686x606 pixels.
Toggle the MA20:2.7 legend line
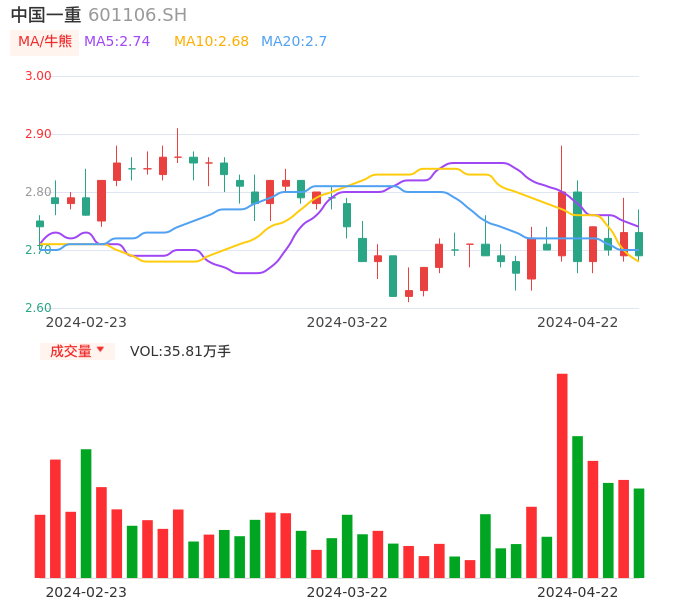tap(294, 42)
